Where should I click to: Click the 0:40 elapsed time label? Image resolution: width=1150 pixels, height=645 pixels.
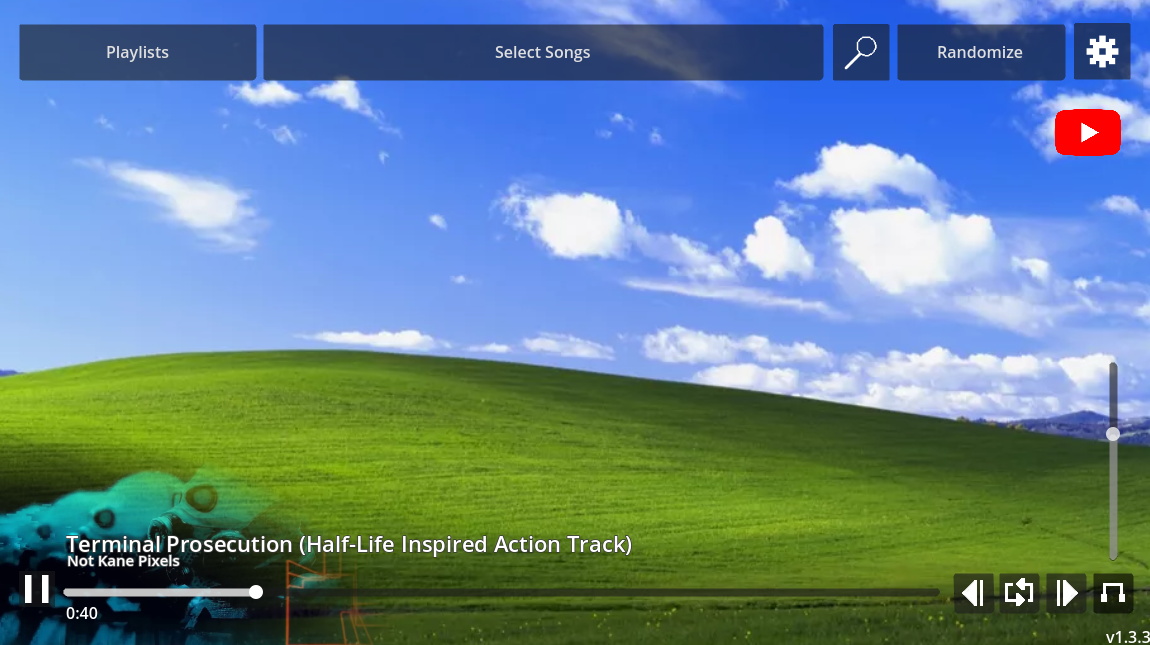click(x=82, y=614)
